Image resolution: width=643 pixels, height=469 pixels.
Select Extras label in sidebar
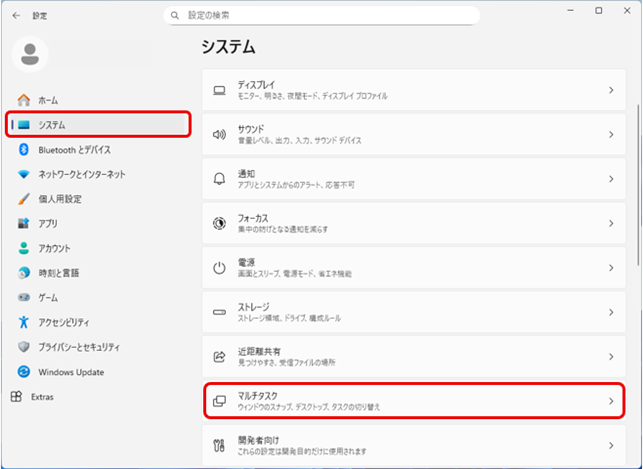click(42, 397)
